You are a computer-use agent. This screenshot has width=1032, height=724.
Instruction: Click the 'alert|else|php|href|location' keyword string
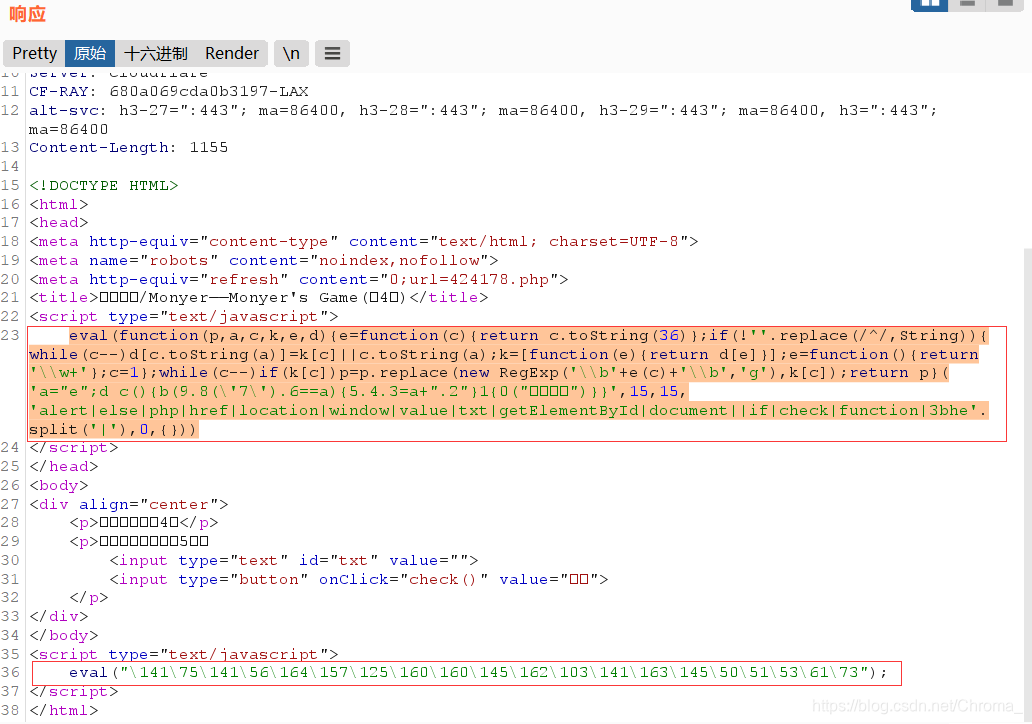[508, 411]
